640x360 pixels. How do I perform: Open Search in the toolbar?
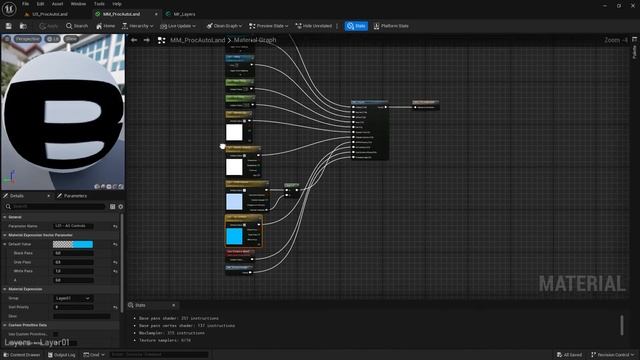(x=77, y=26)
